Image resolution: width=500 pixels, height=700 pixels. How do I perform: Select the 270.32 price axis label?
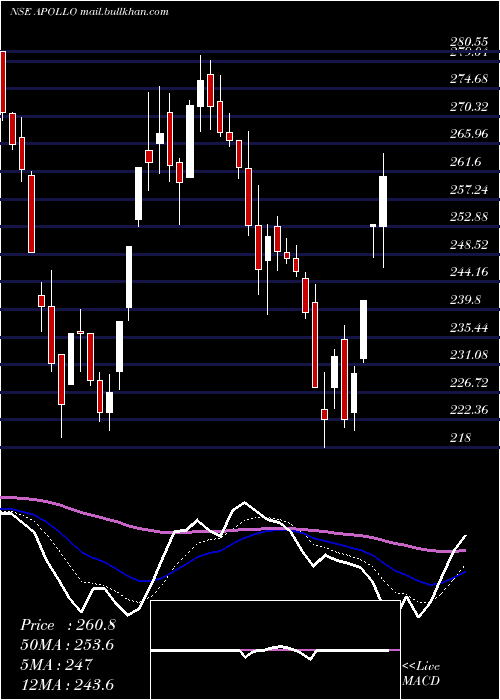pyautogui.click(x=469, y=107)
